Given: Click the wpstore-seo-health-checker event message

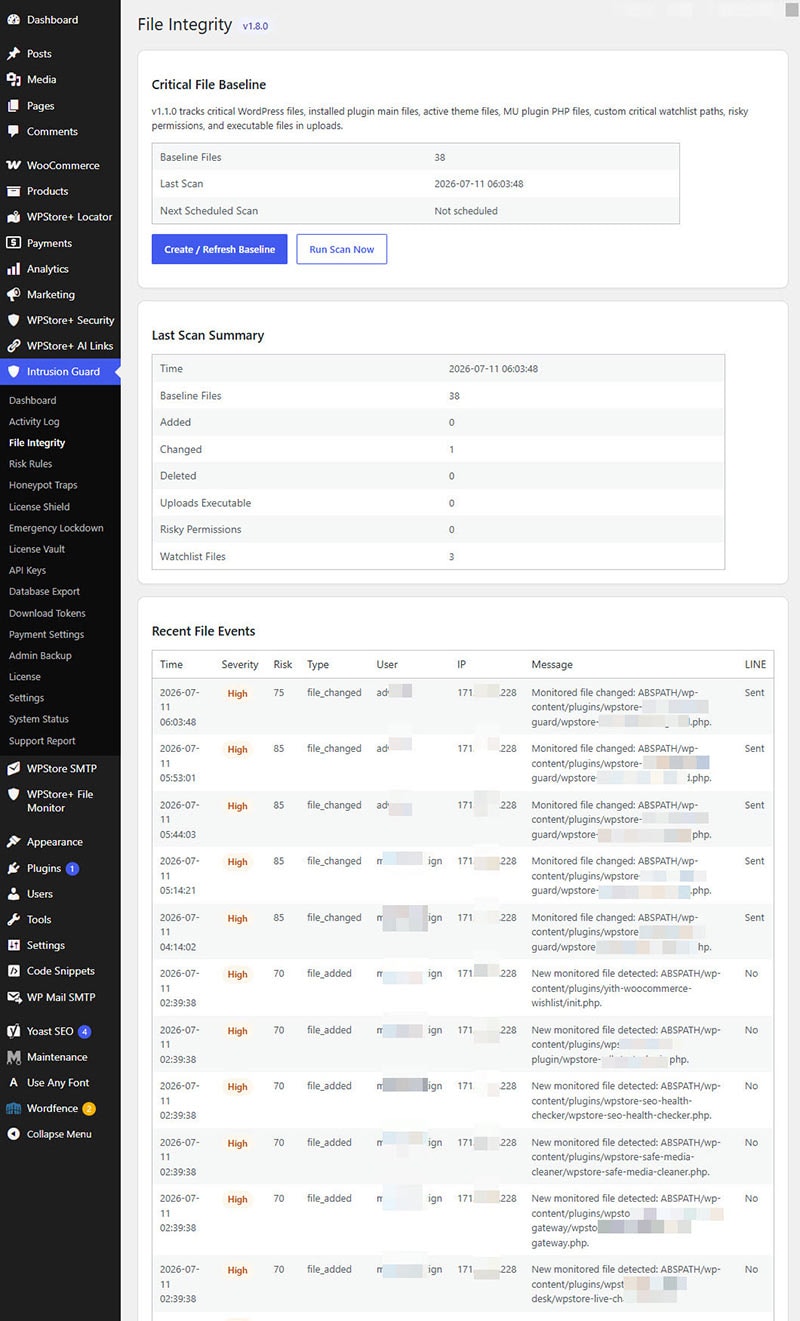Looking at the screenshot, I should point(626,1100).
